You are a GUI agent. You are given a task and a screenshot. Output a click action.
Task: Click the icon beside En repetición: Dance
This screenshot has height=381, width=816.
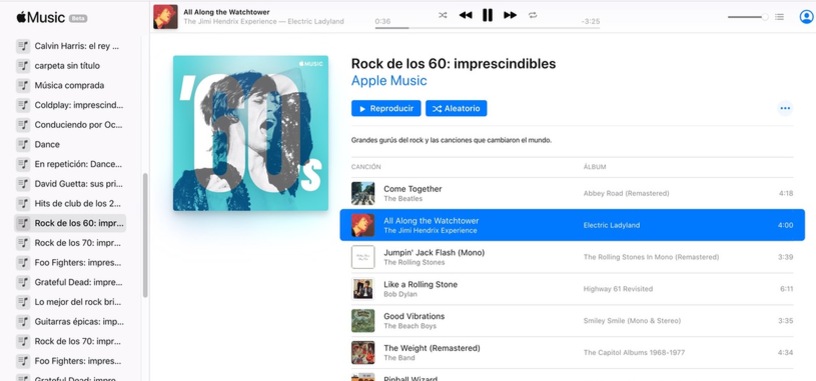tap(23, 164)
